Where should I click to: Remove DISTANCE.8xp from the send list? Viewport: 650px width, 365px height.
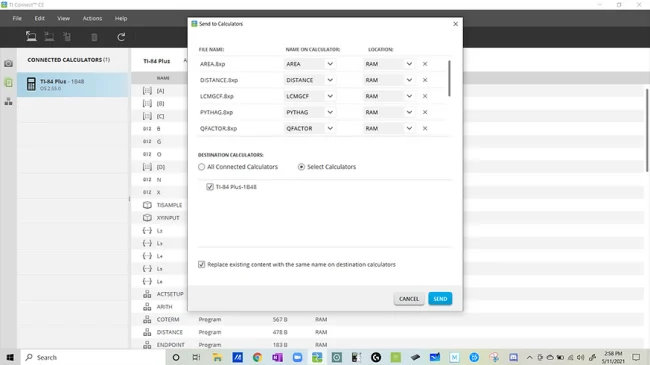425,80
